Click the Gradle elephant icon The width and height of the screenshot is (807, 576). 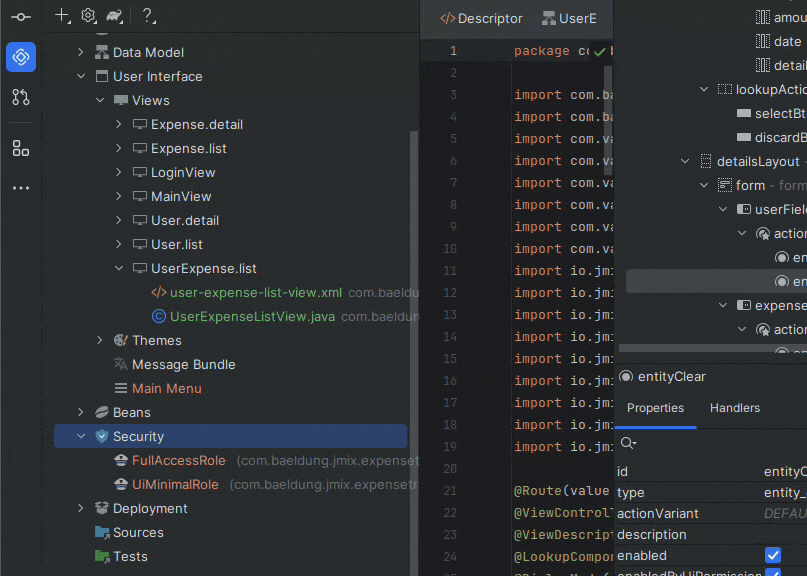(x=115, y=16)
